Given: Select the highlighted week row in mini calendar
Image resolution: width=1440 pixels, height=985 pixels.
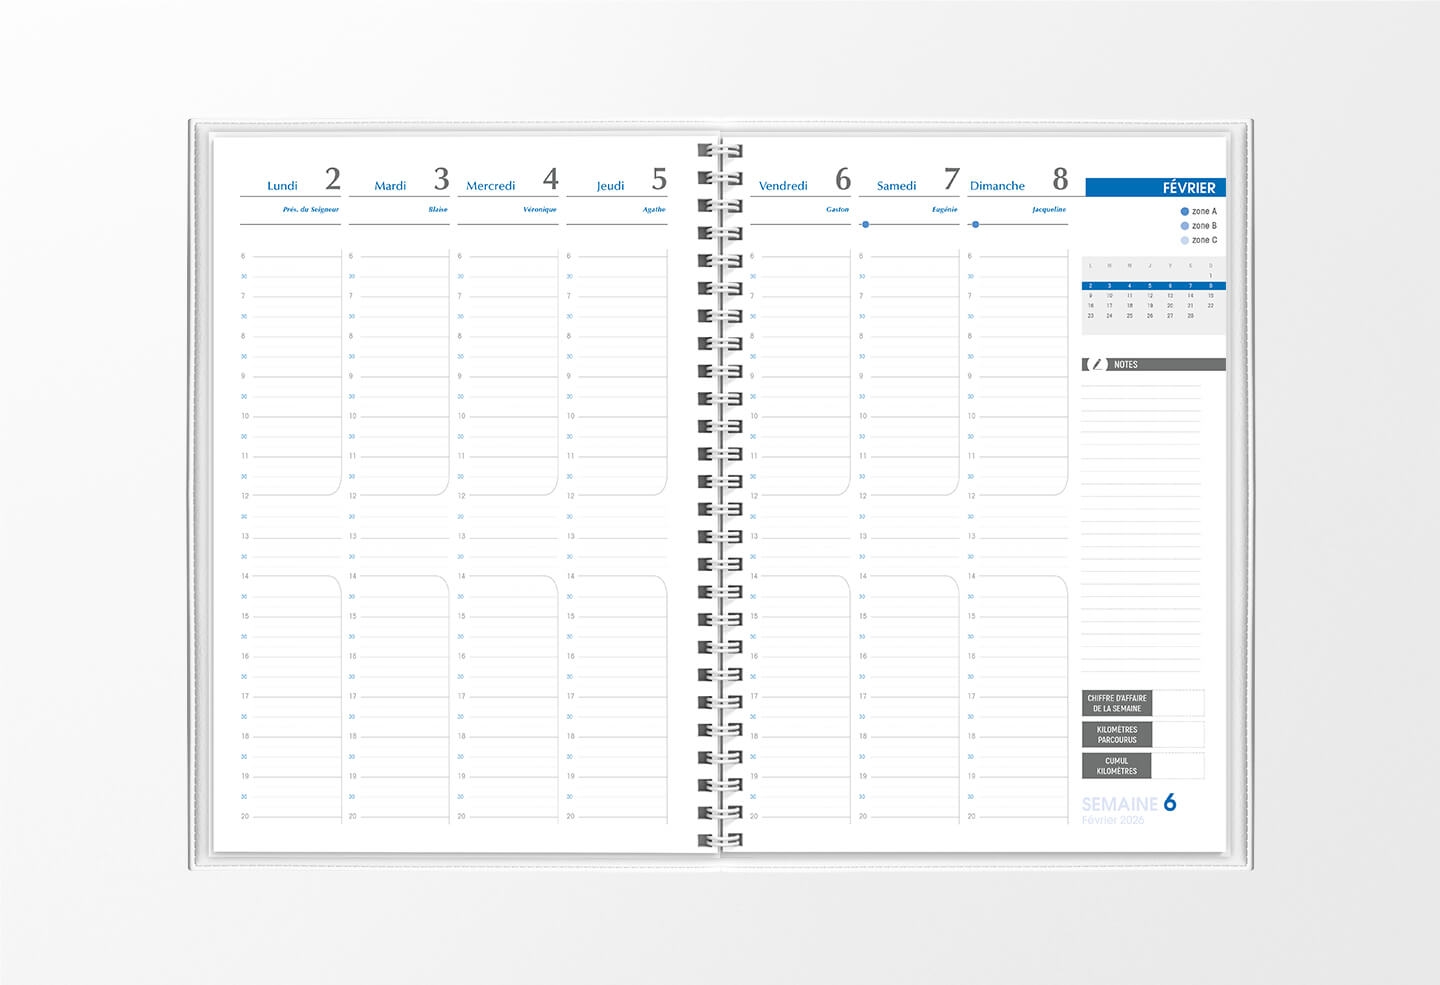Looking at the screenshot, I should click(x=1153, y=286).
